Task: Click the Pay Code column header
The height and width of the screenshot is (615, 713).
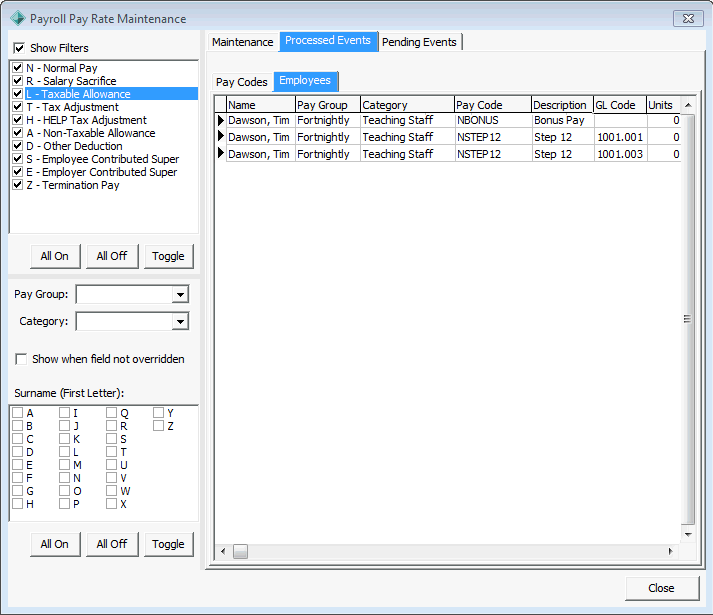Action: 493,105
